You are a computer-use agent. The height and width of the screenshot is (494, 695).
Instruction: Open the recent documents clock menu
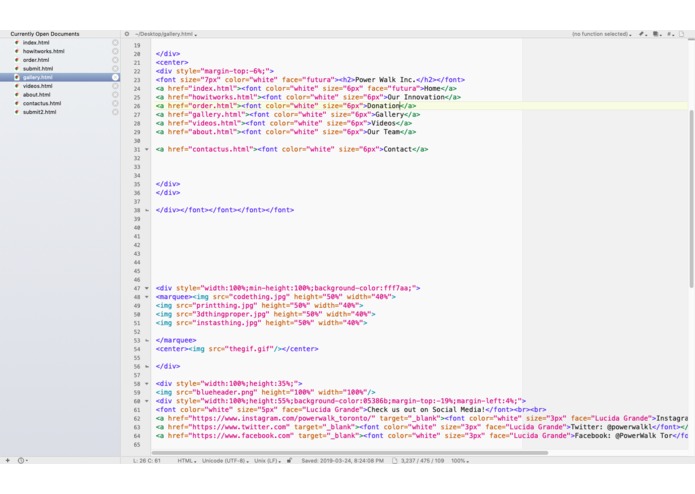pos(22,460)
